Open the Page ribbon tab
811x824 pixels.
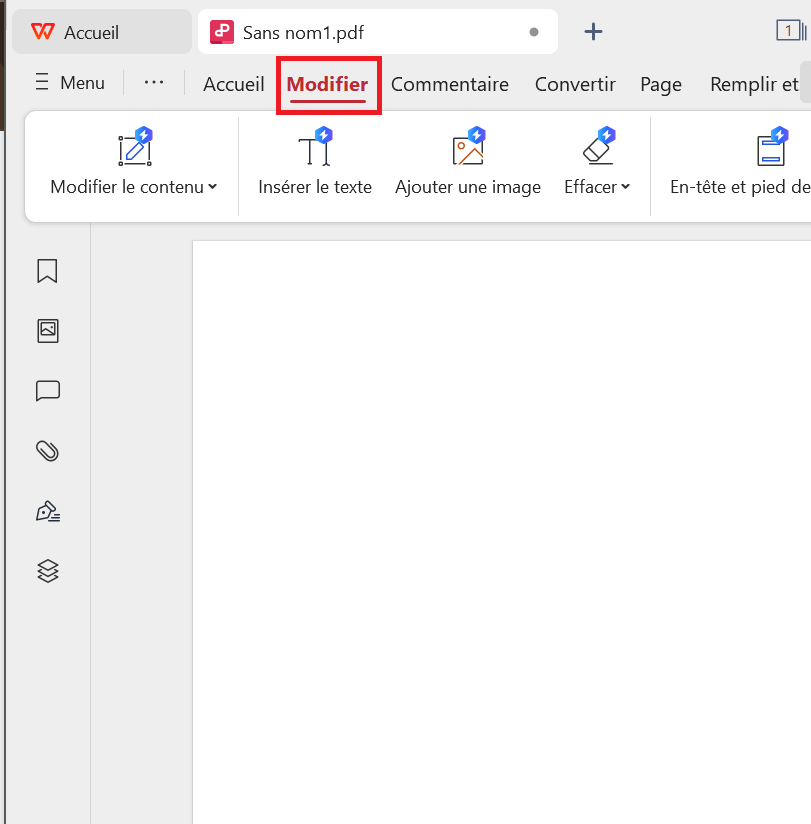[661, 84]
